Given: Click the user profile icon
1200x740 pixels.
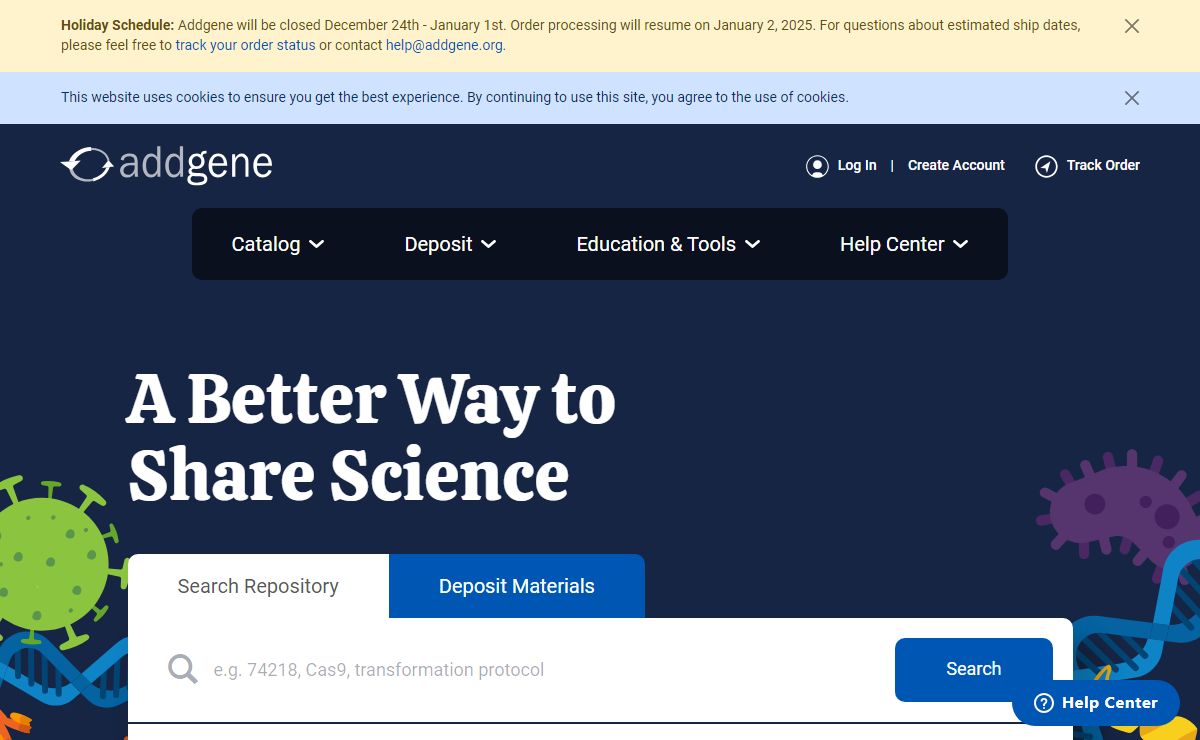Looking at the screenshot, I should [x=817, y=166].
